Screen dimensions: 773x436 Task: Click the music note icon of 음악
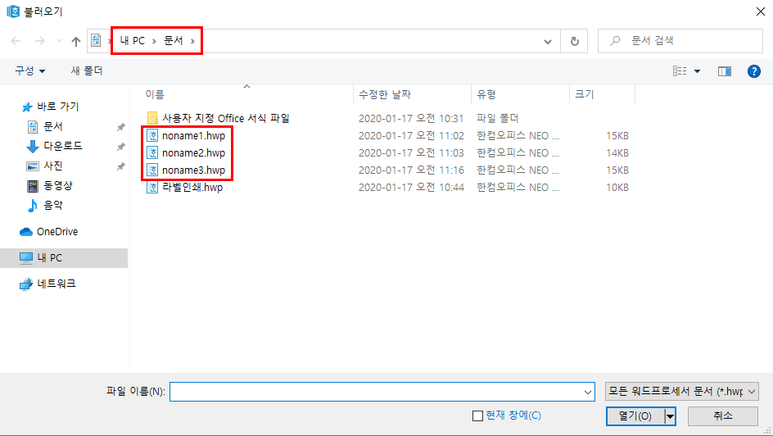pyautogui.click(x=33, y=206)
